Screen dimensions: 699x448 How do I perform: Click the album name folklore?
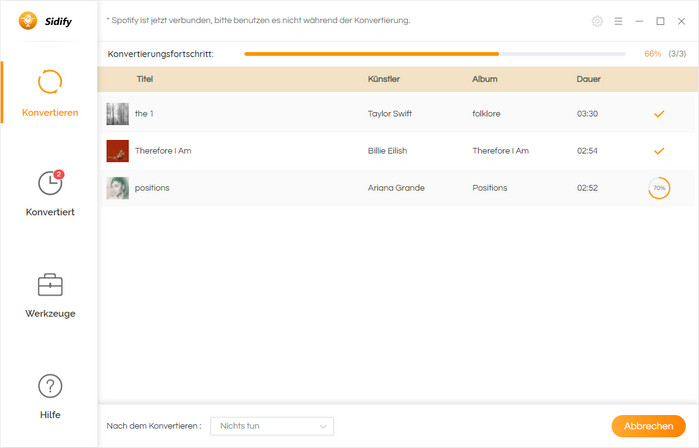pos(486,114)
